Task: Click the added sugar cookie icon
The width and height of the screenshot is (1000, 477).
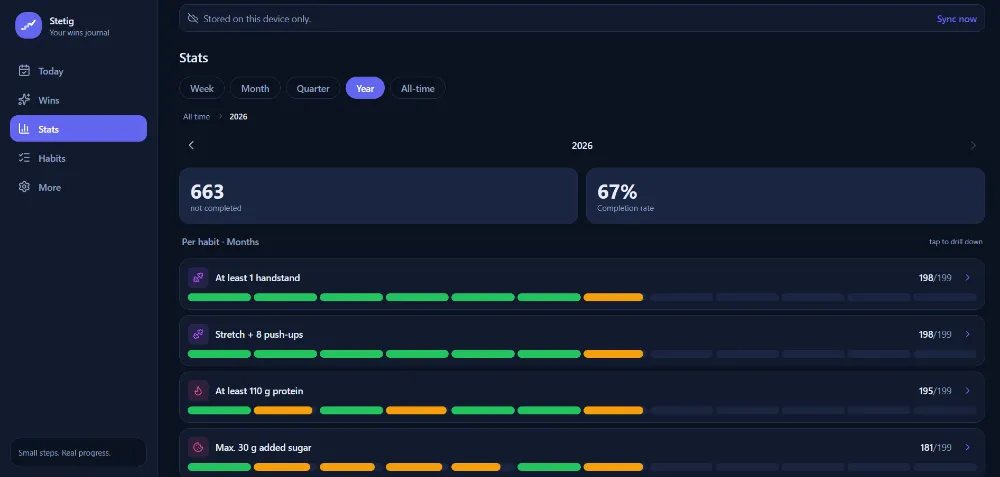Action: click(x=198, y=448)
